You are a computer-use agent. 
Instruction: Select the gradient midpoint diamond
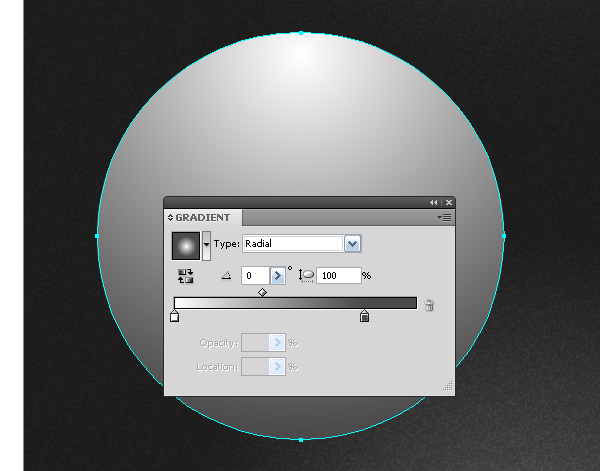(262, 293)
